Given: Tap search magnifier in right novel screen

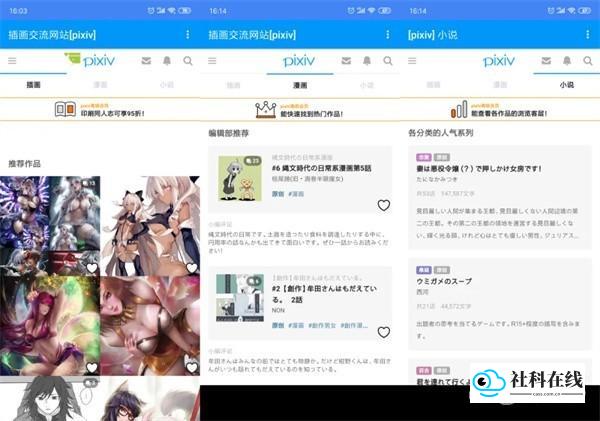Looking at the screenshot, I should 587,60.
